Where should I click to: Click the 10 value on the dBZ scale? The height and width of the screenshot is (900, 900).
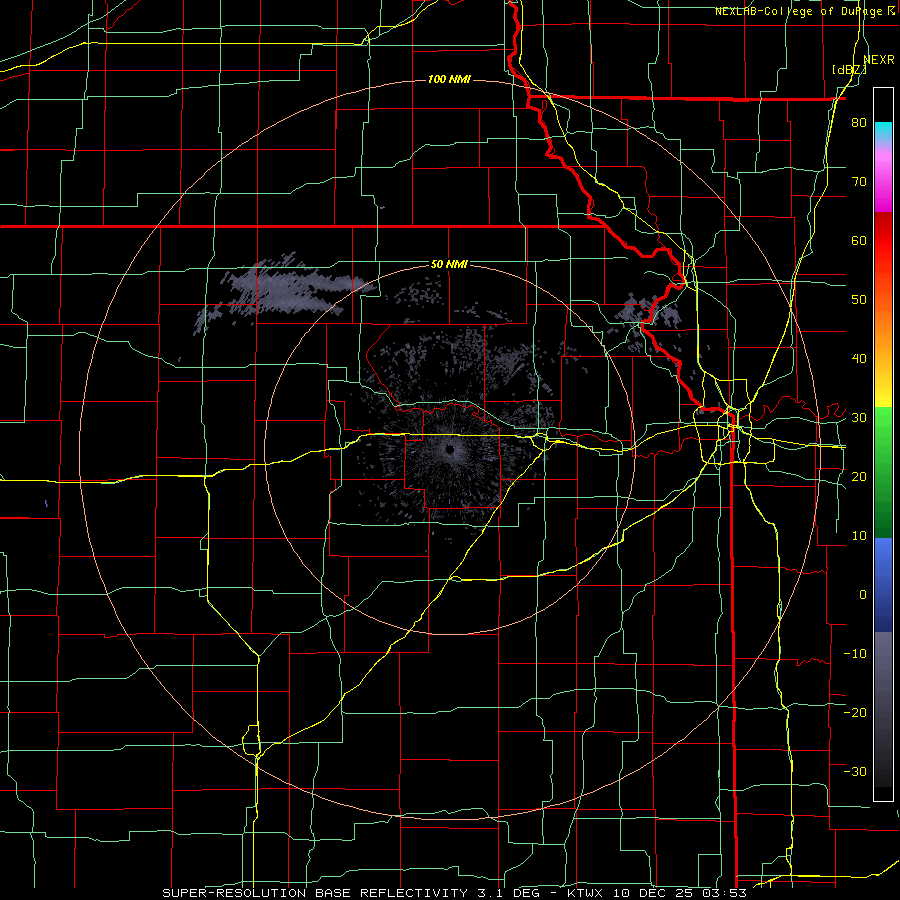[859, 536]
